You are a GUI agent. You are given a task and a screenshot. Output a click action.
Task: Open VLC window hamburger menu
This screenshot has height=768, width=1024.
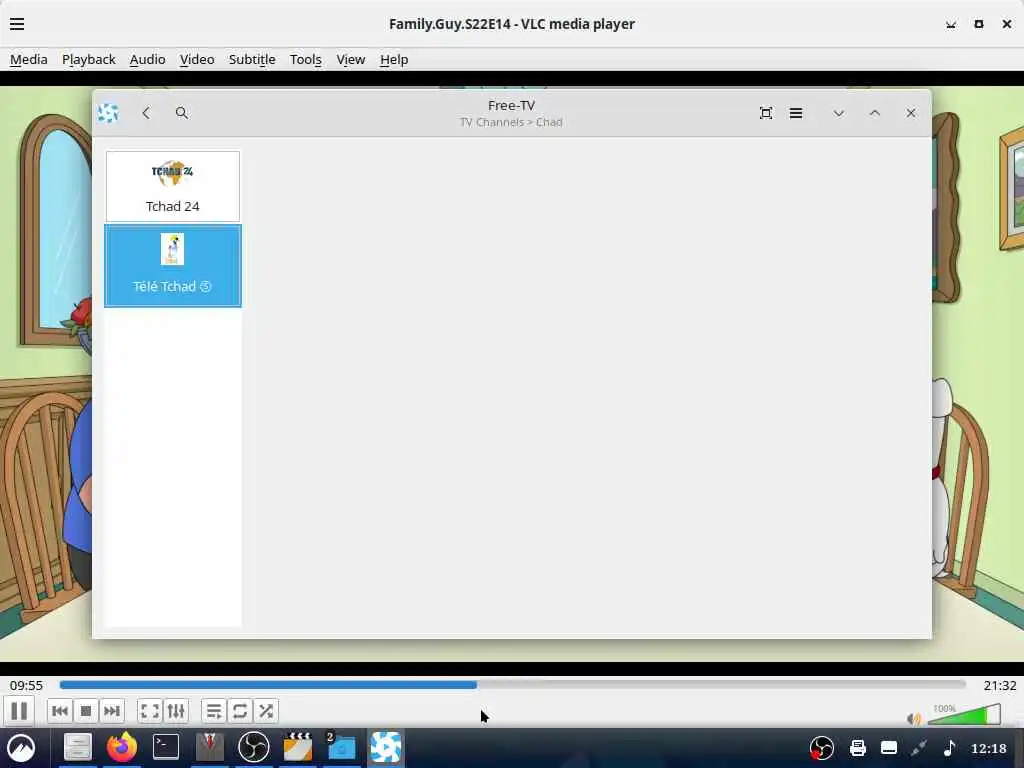[17, 24]
